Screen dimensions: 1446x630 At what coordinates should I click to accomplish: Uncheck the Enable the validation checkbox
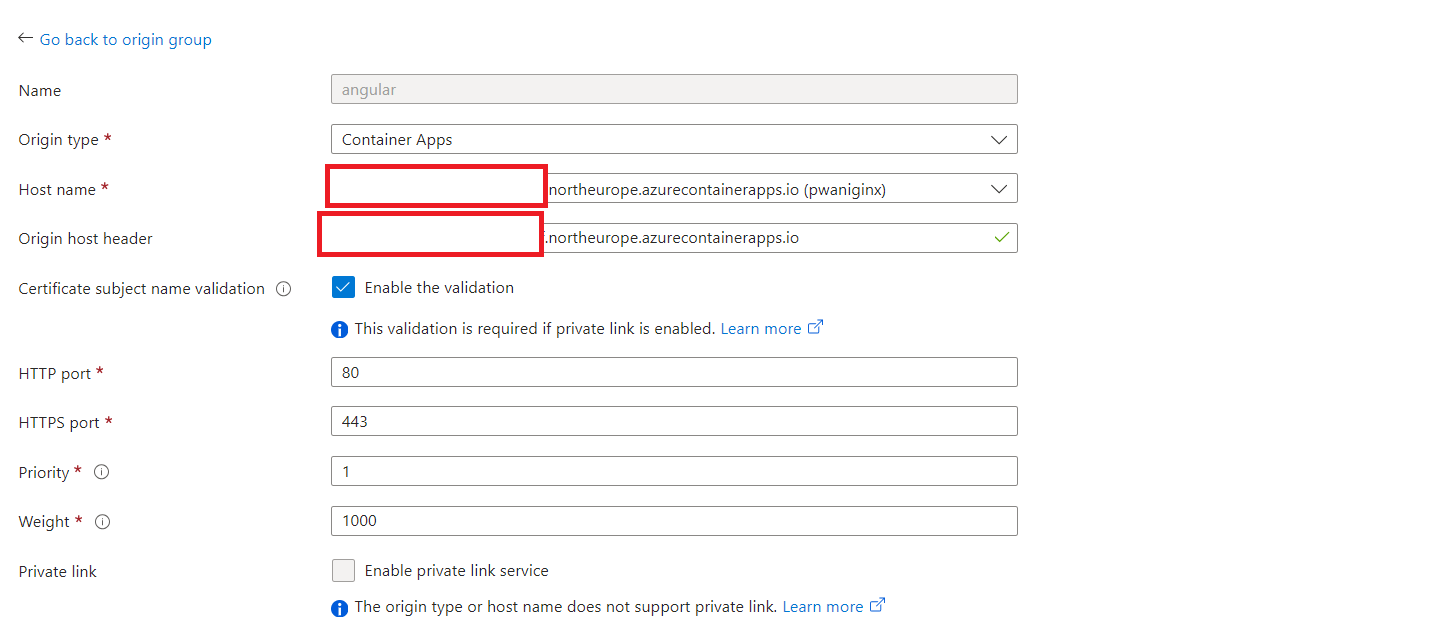[343, 288]
